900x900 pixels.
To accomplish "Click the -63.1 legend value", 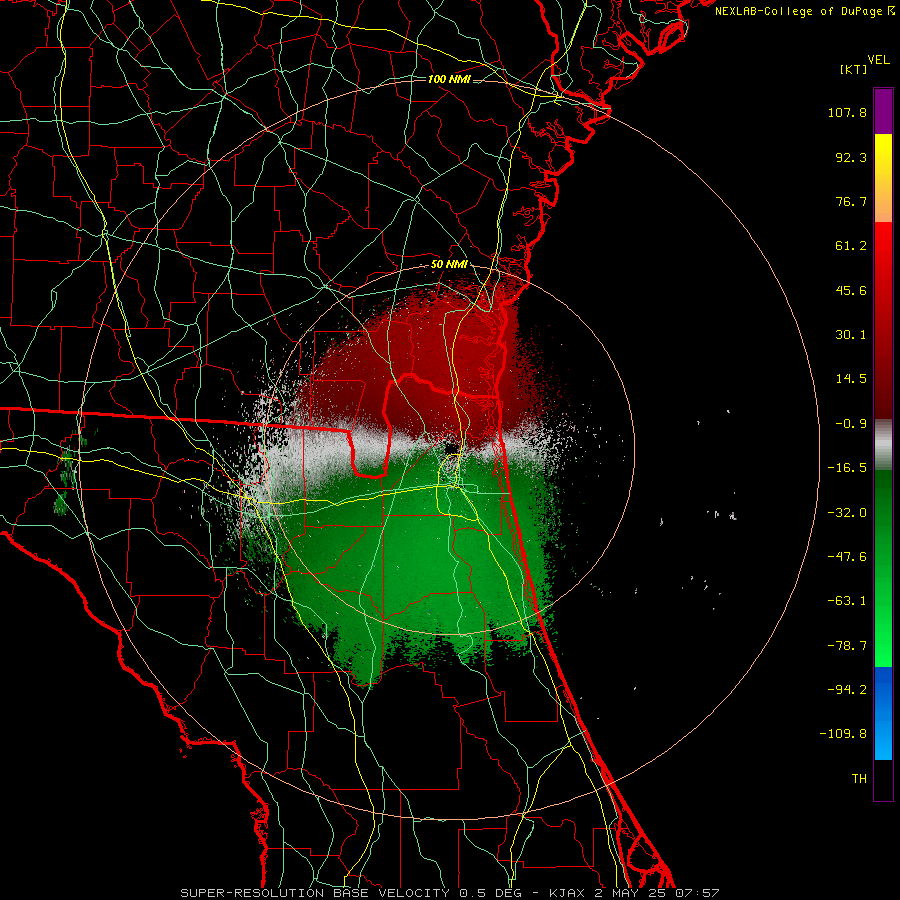I will tap(847, 601).
